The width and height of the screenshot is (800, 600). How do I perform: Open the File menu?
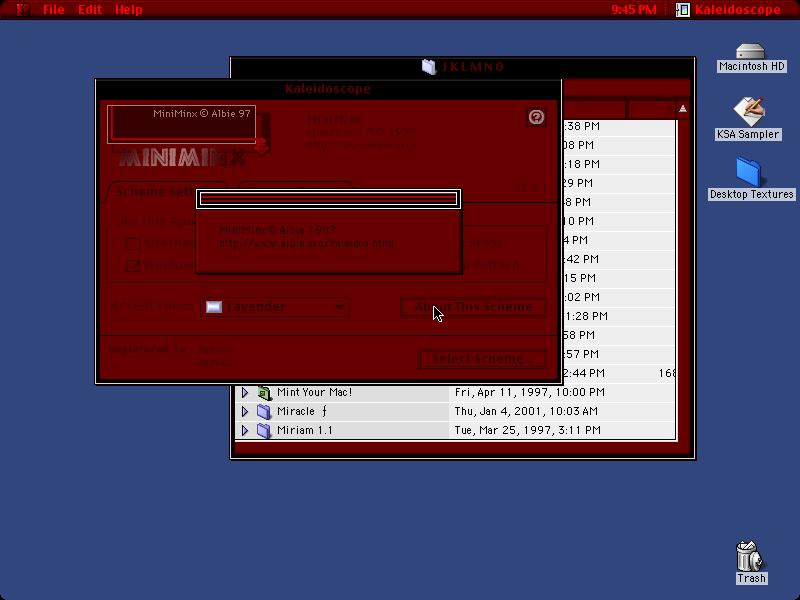54,10
